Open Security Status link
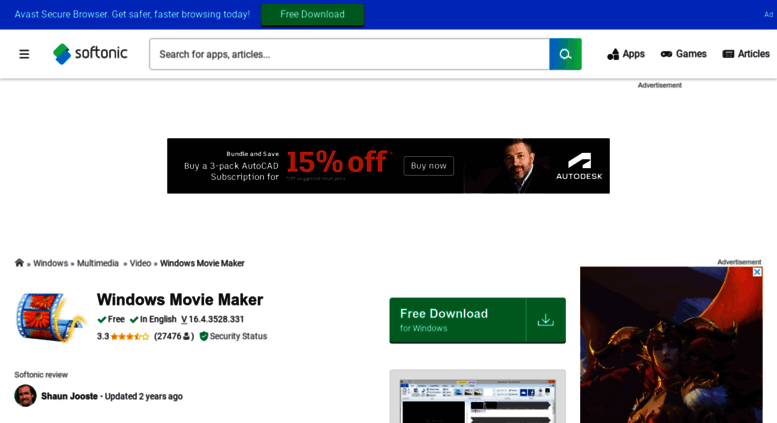The height and width of the screenshot is (423, 777). tap(238, 336)
